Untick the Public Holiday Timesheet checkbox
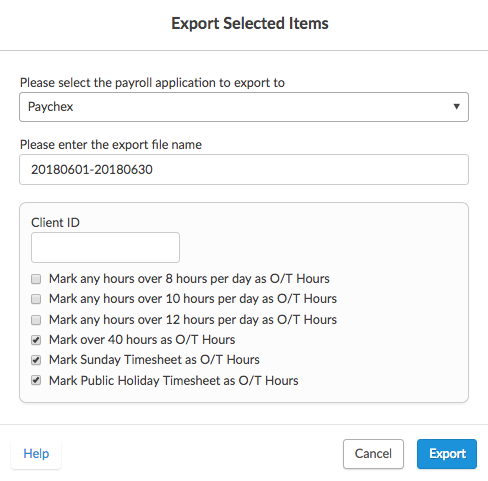Image resolution: width=488 pixels, height=481 pixels. click(36, 380)
